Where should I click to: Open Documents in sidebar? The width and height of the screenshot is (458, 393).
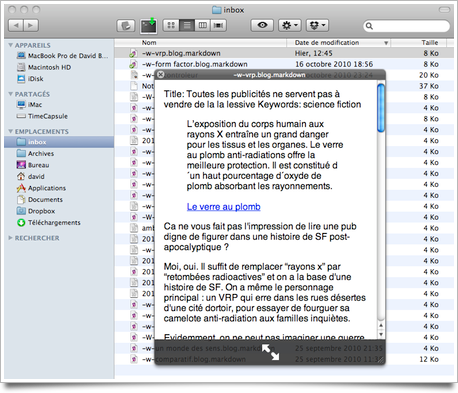(x=59, y=200)
